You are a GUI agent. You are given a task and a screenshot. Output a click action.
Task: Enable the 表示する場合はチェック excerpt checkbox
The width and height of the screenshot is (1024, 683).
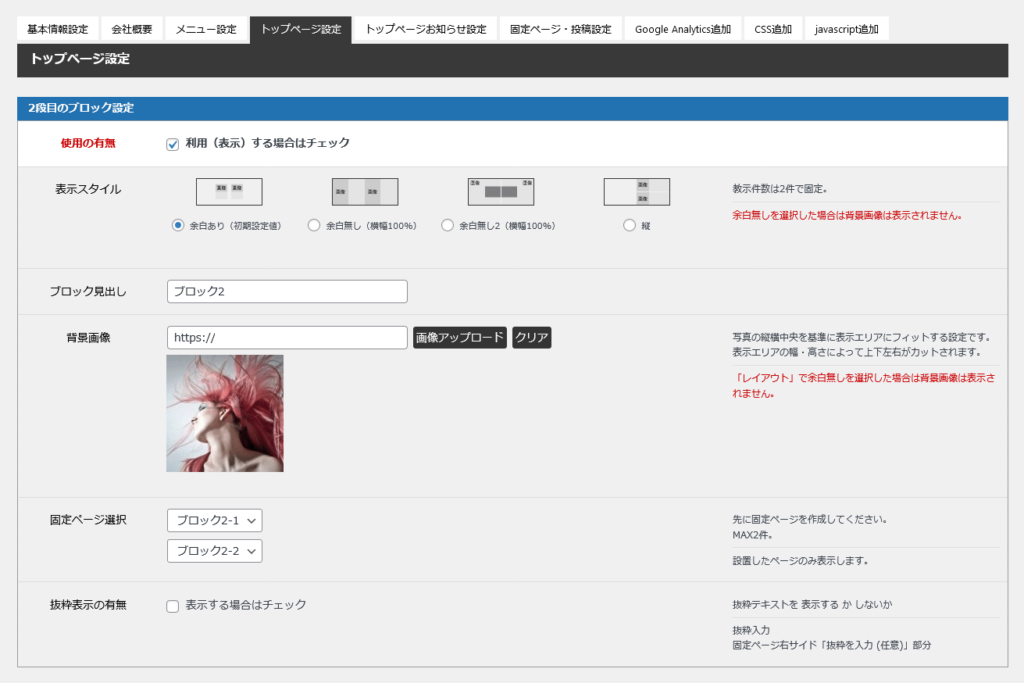(173, 606)
